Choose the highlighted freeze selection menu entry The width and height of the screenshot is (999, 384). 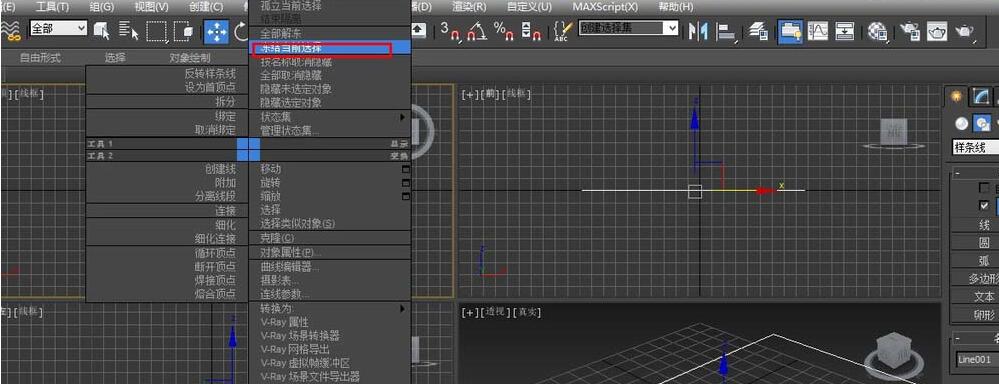(x=330, y=48)
